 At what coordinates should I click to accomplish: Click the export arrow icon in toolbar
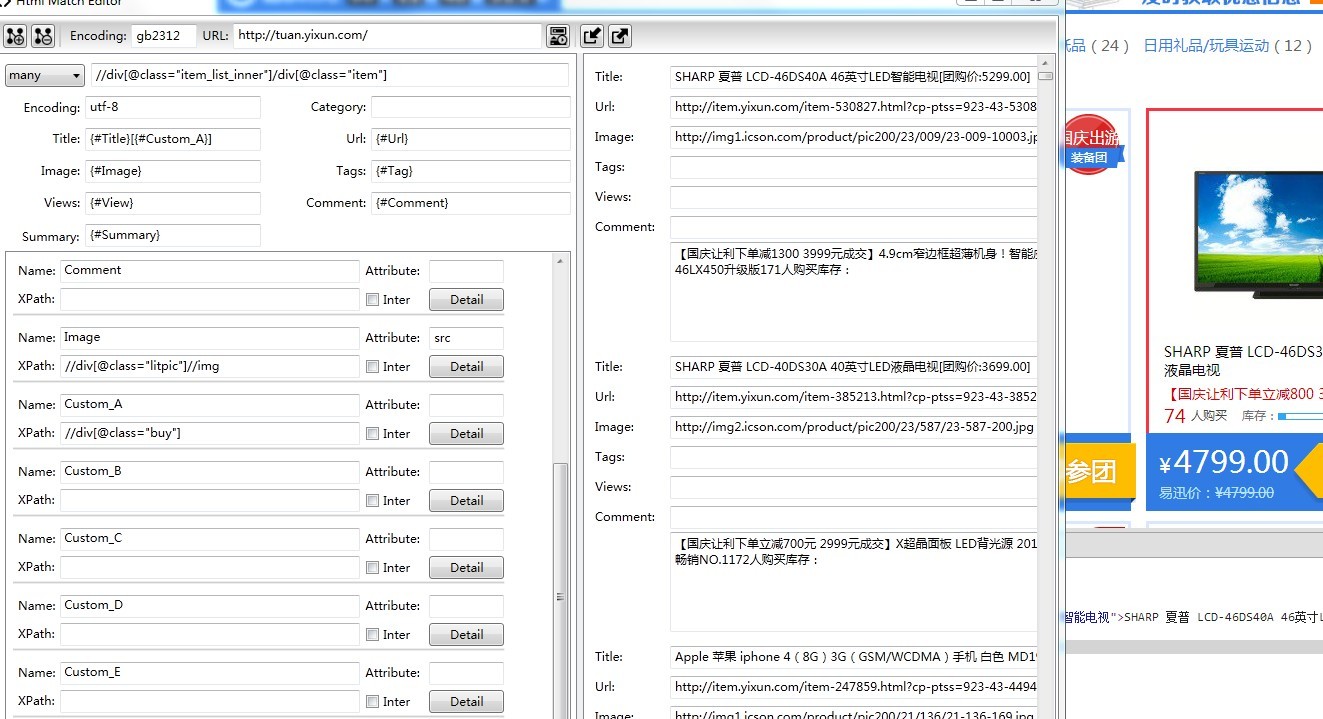click(620, 36)
